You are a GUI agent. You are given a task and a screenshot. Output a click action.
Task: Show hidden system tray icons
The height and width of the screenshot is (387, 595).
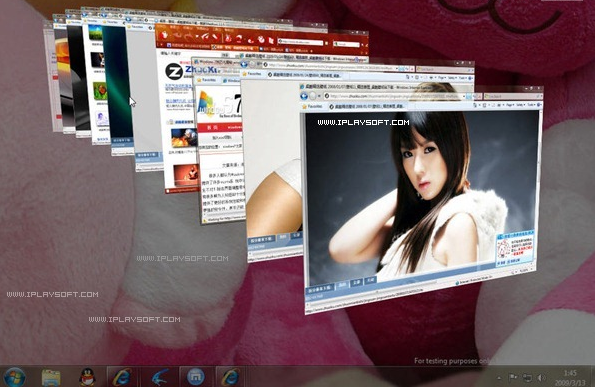pos(499,378)
